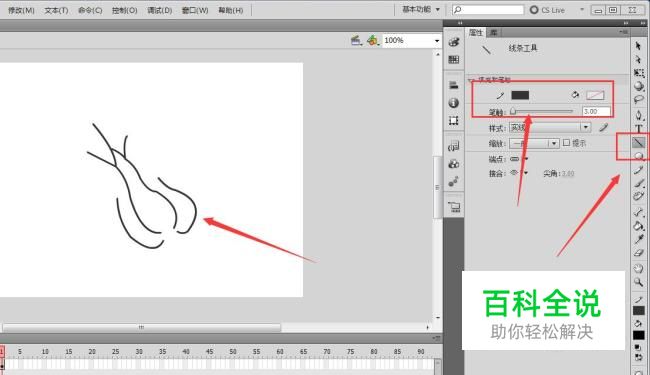The height and width of the screenshot is (375, 650).
Task: Select the Pen tool
Action: (638, 115)
